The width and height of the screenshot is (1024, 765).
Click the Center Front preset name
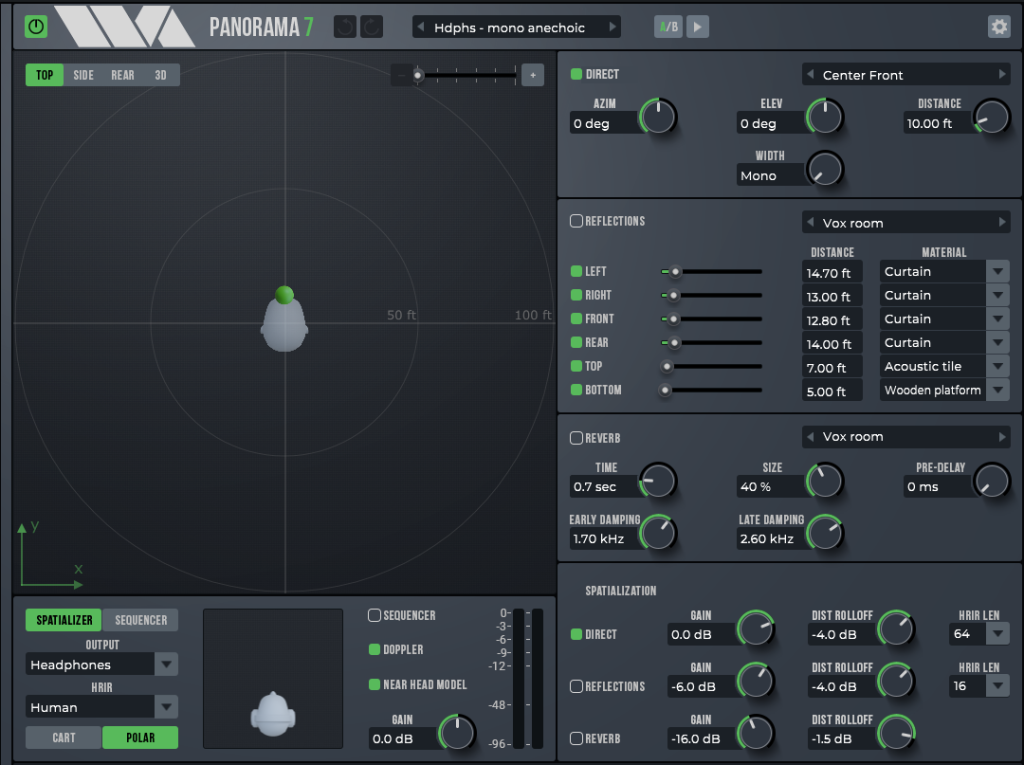coord(863,75)
